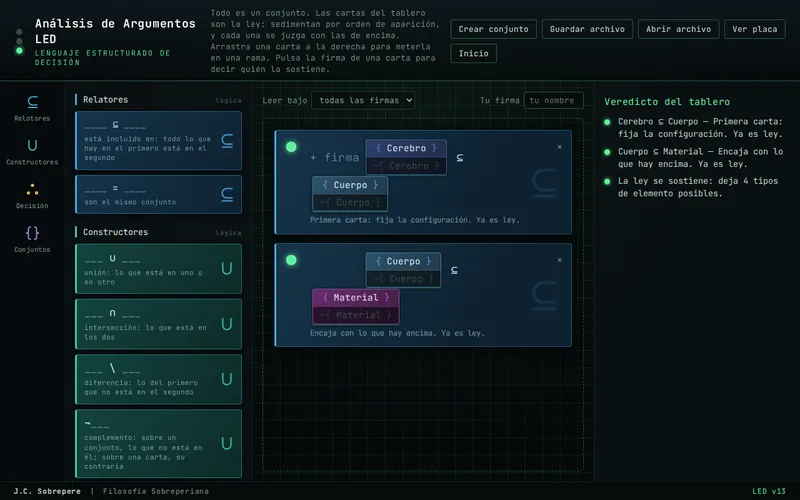Toggle the negated Cerebro complement chip

point(406,166)
